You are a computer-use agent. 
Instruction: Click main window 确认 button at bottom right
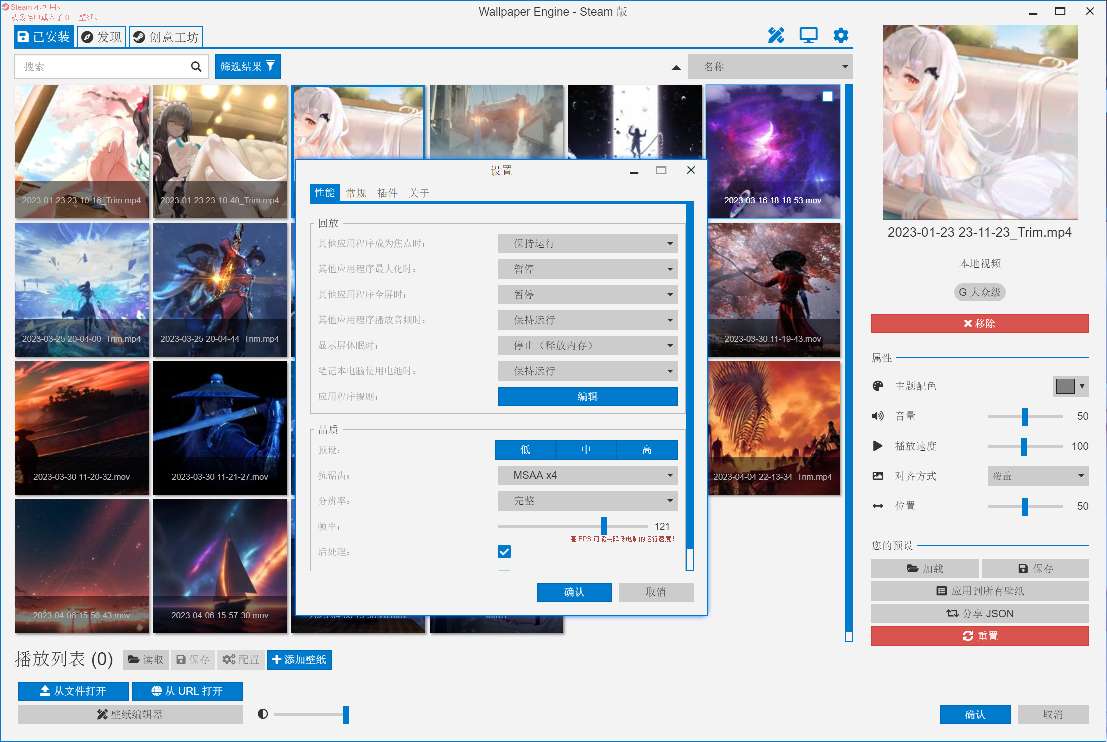(x=975, y=714)
